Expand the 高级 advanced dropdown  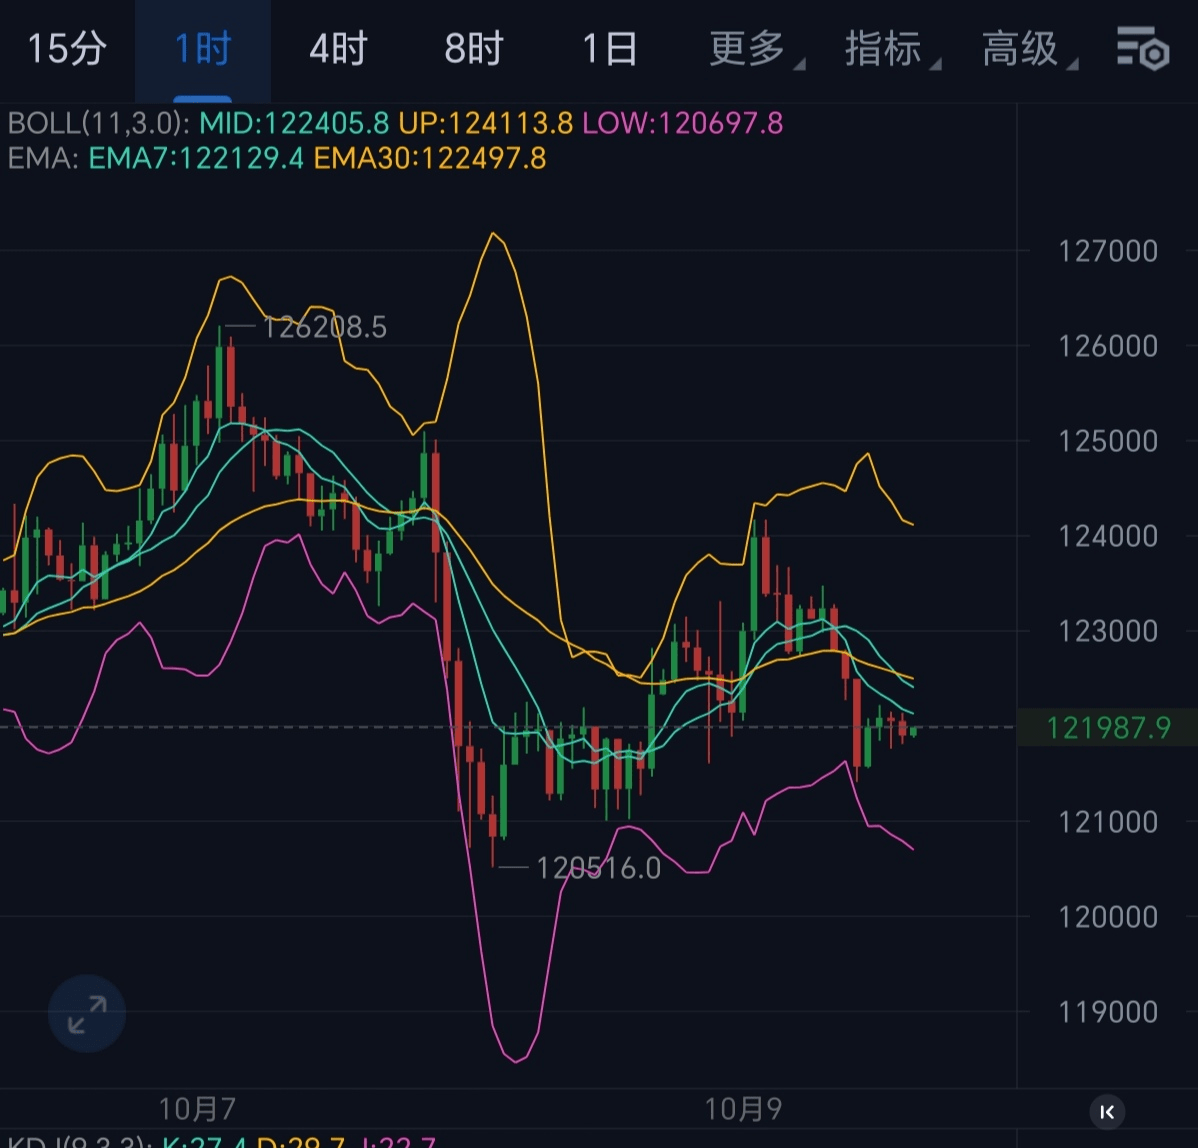1021,48
